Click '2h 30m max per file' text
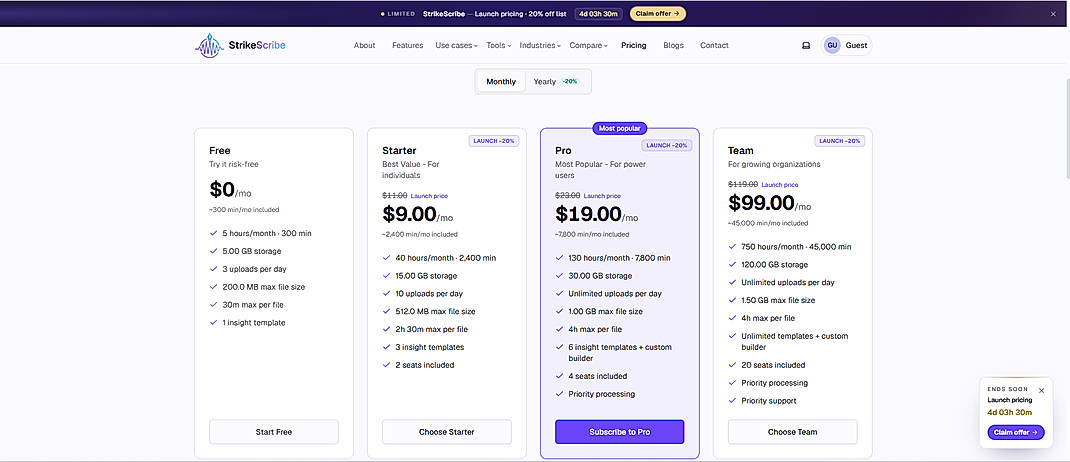 (431, 329)
